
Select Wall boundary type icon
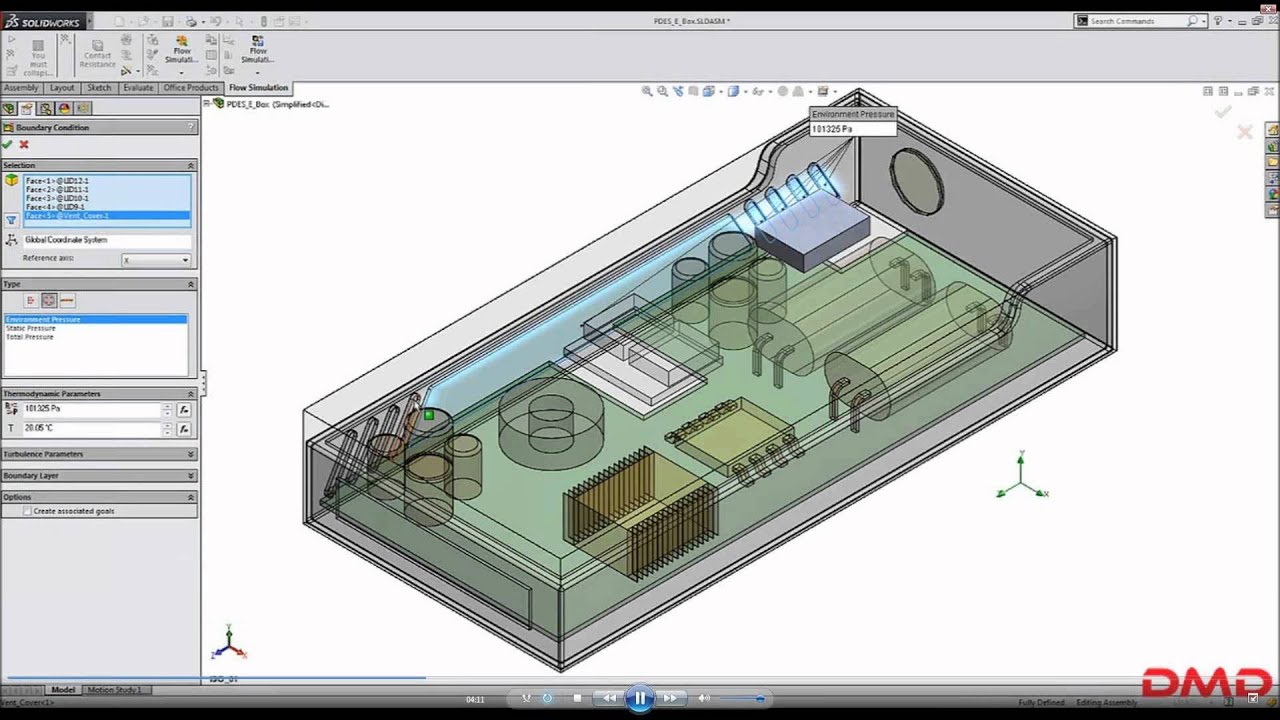(x=67, y=300)
